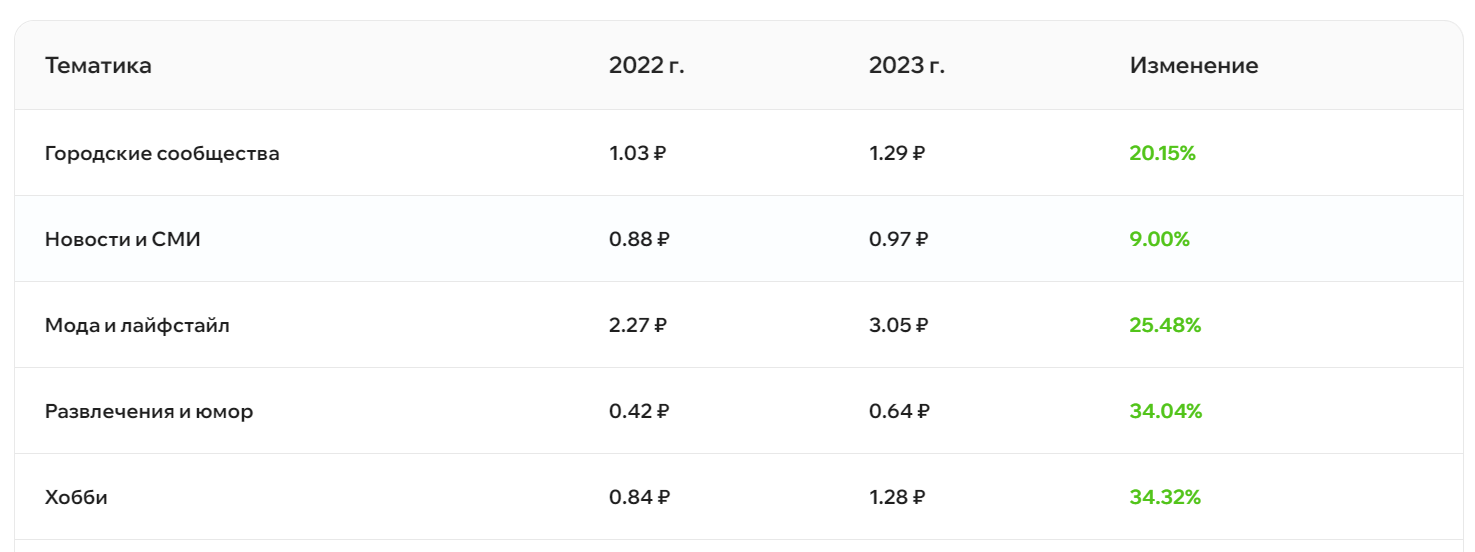The image size is (1475, 552).
Task: Click the Тематика column header
Action: 98,66
